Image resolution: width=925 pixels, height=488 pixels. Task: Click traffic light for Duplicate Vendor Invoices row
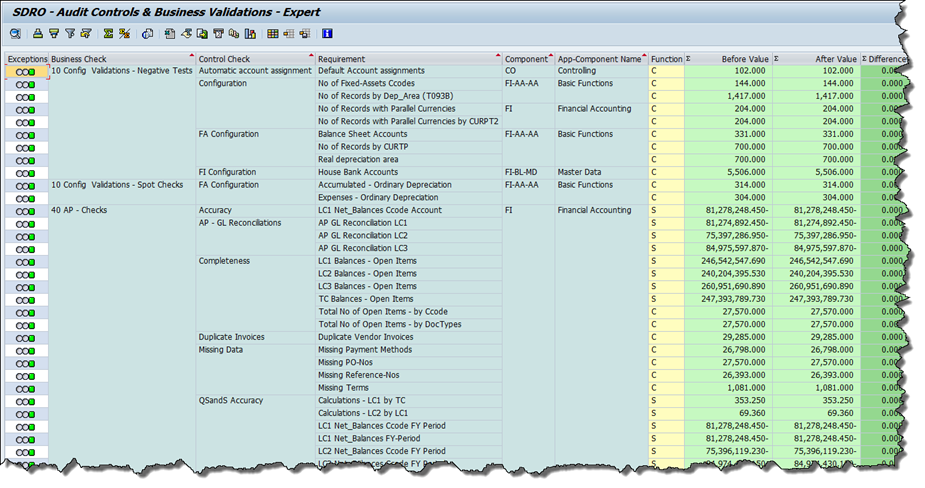tap(25, 338)
